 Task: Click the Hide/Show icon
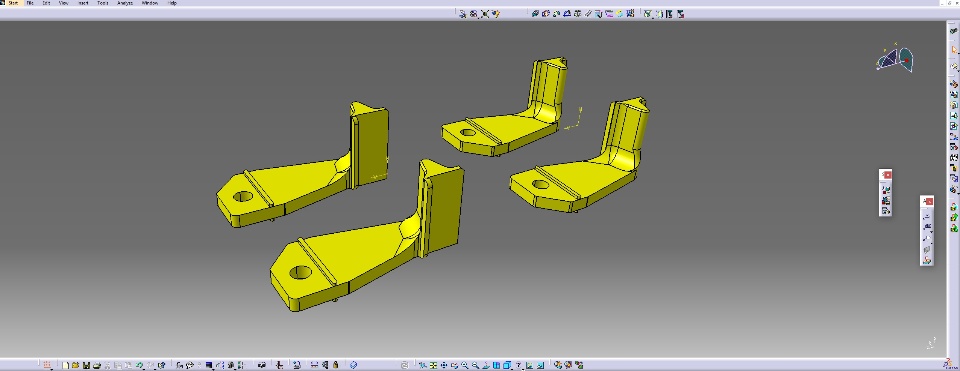[x=529, y=365]
